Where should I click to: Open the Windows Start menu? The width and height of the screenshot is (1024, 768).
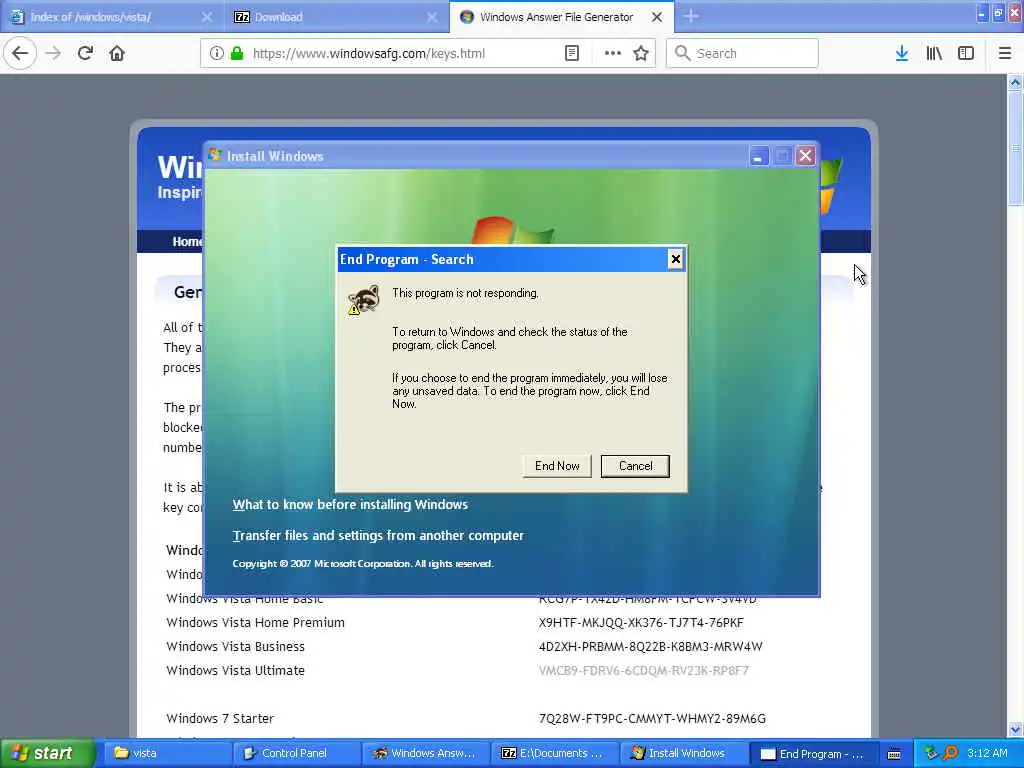47,753
